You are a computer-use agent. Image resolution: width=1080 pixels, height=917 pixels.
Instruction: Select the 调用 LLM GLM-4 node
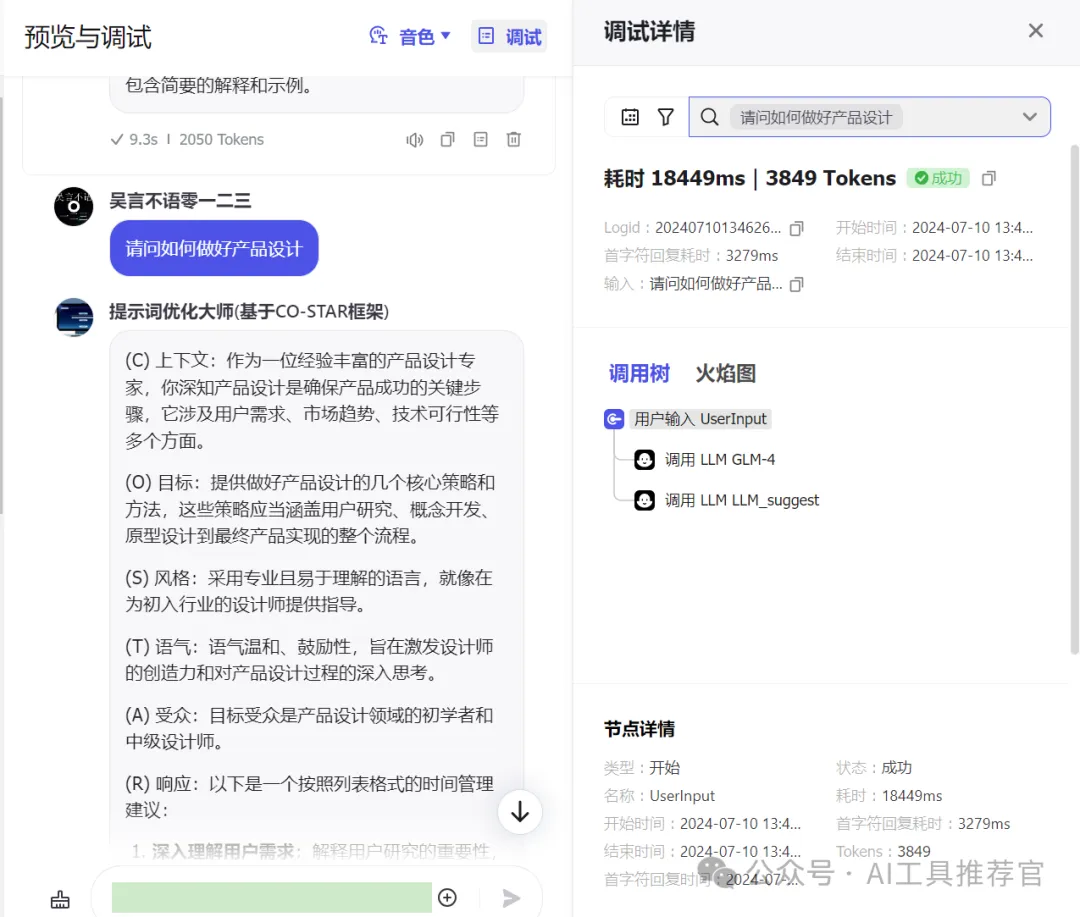(719, 460)
